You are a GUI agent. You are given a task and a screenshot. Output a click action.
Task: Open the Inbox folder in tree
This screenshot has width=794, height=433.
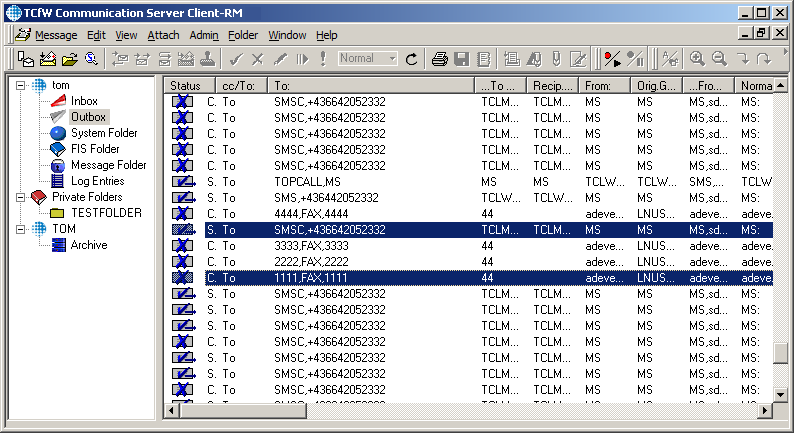click(84, 101)
